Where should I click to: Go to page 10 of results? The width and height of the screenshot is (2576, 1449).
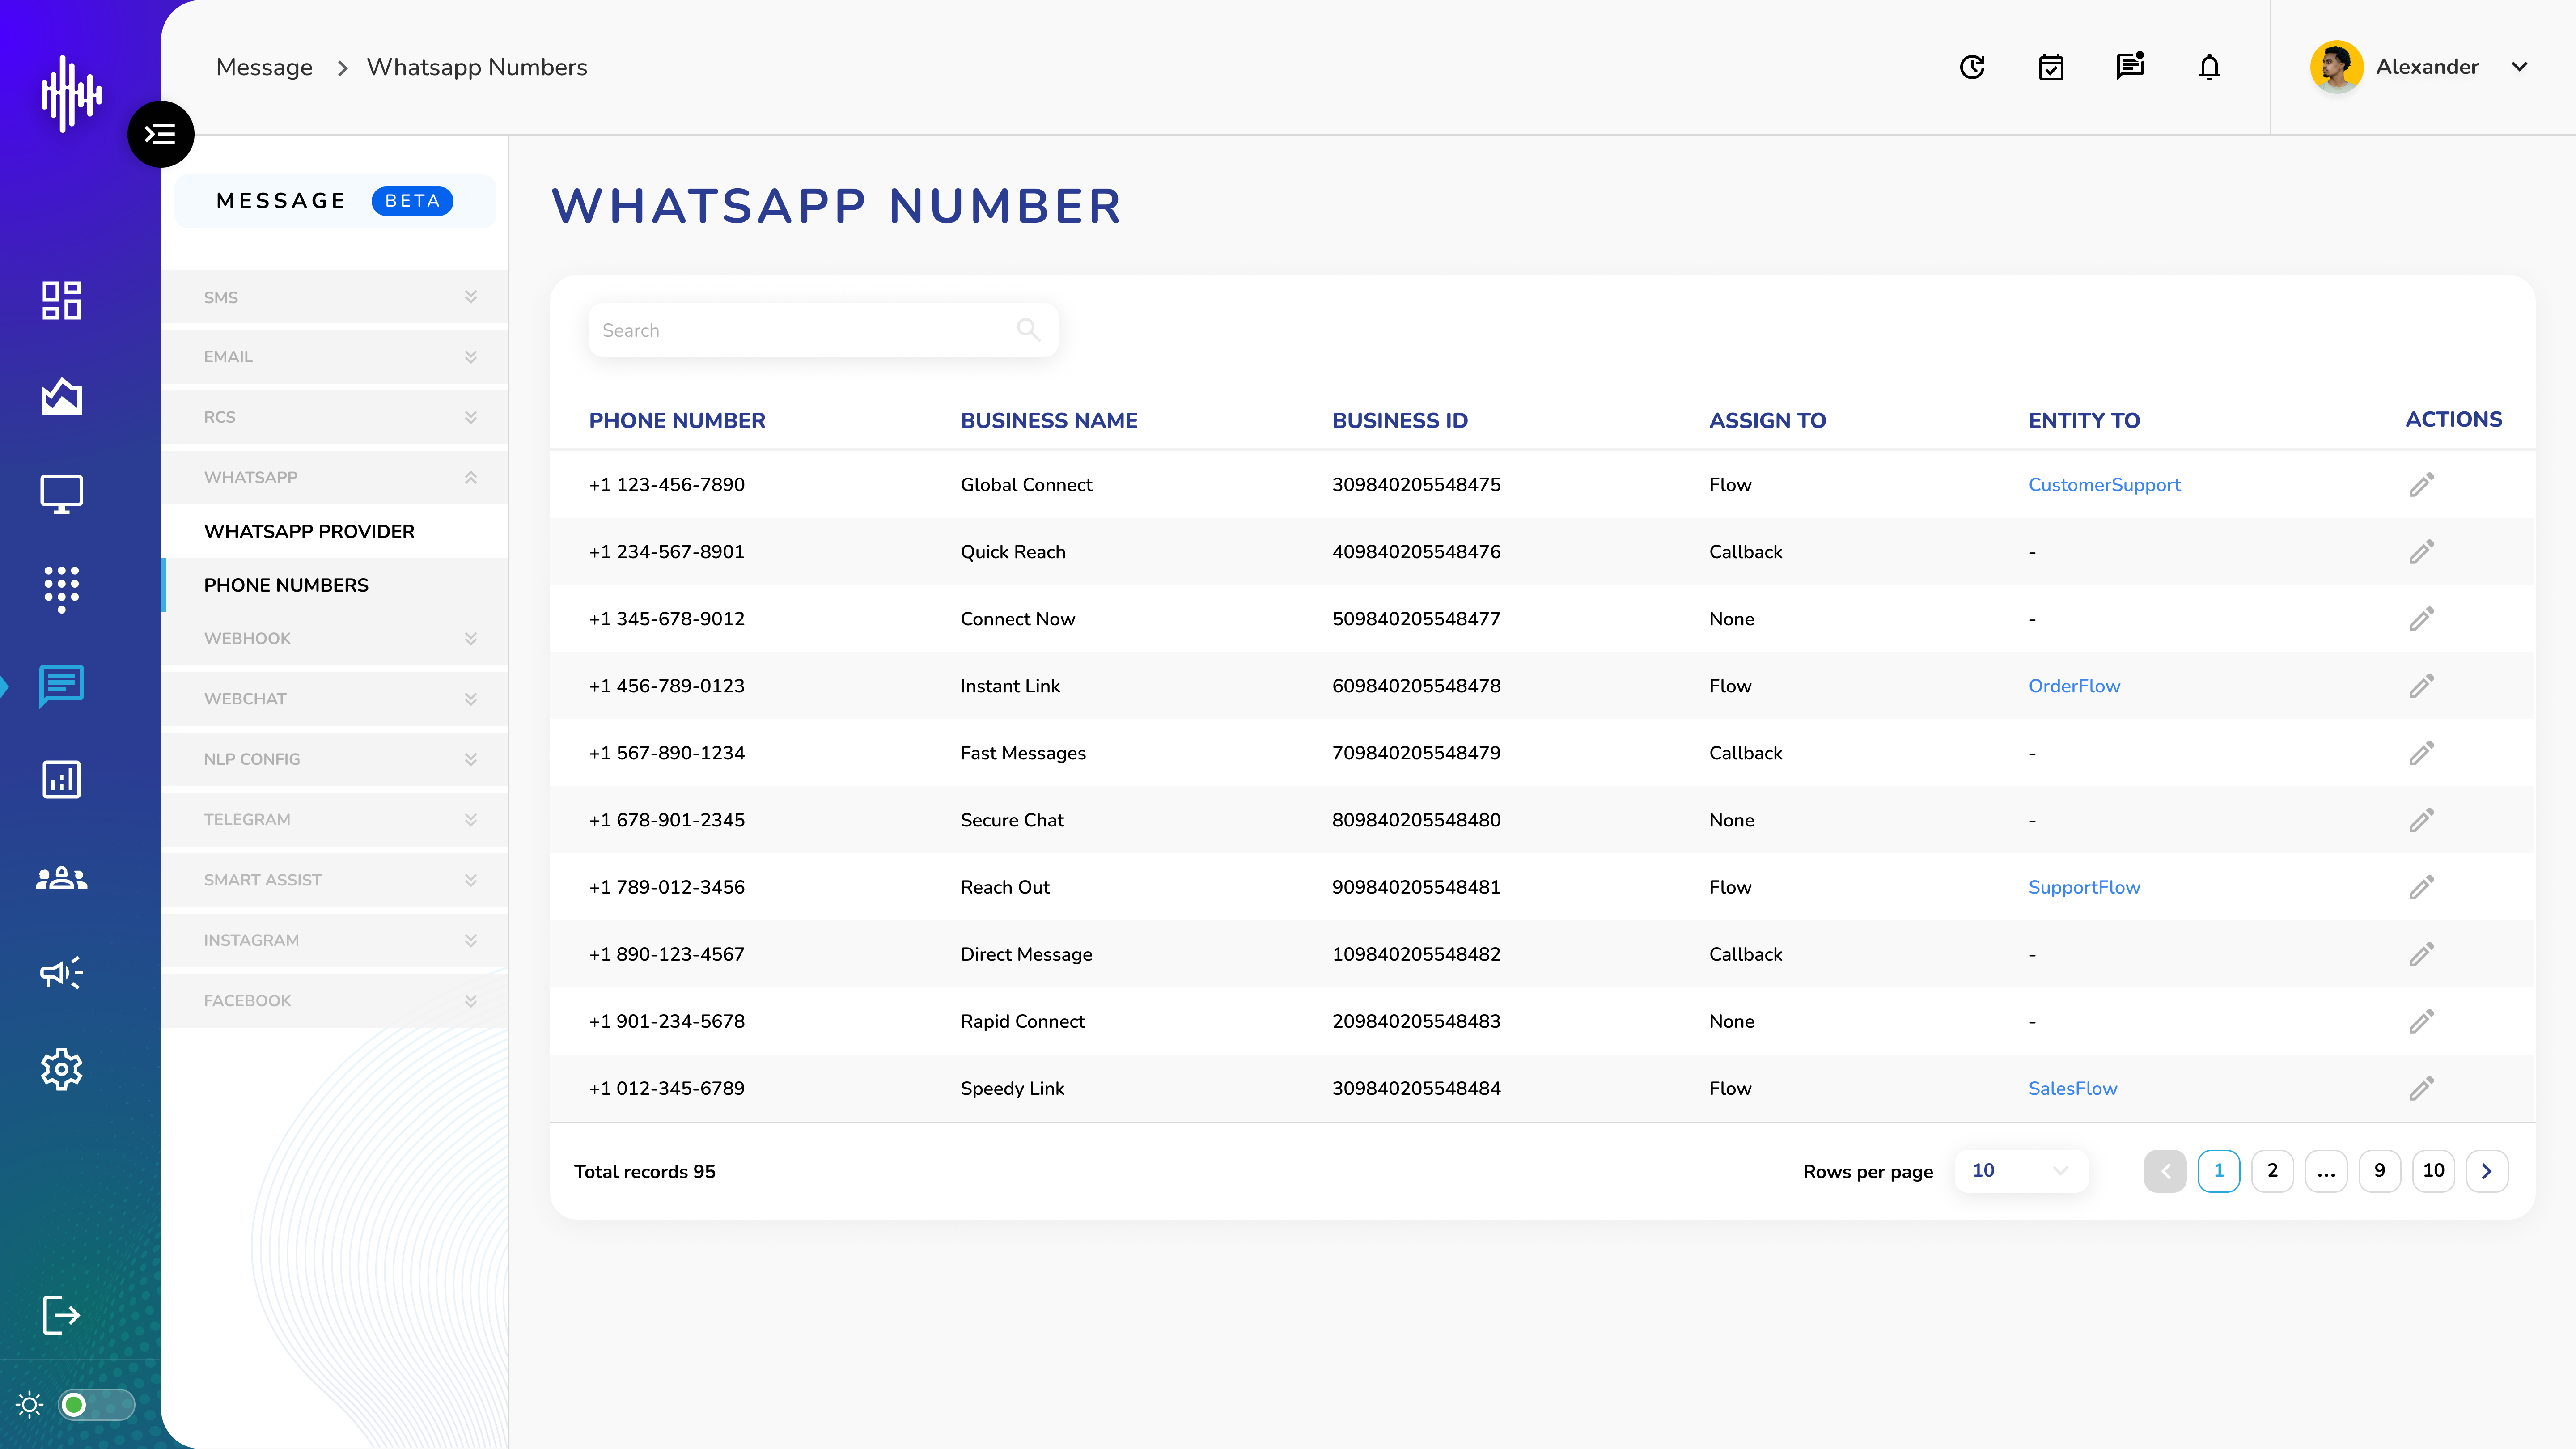tap(2434, 1171)
